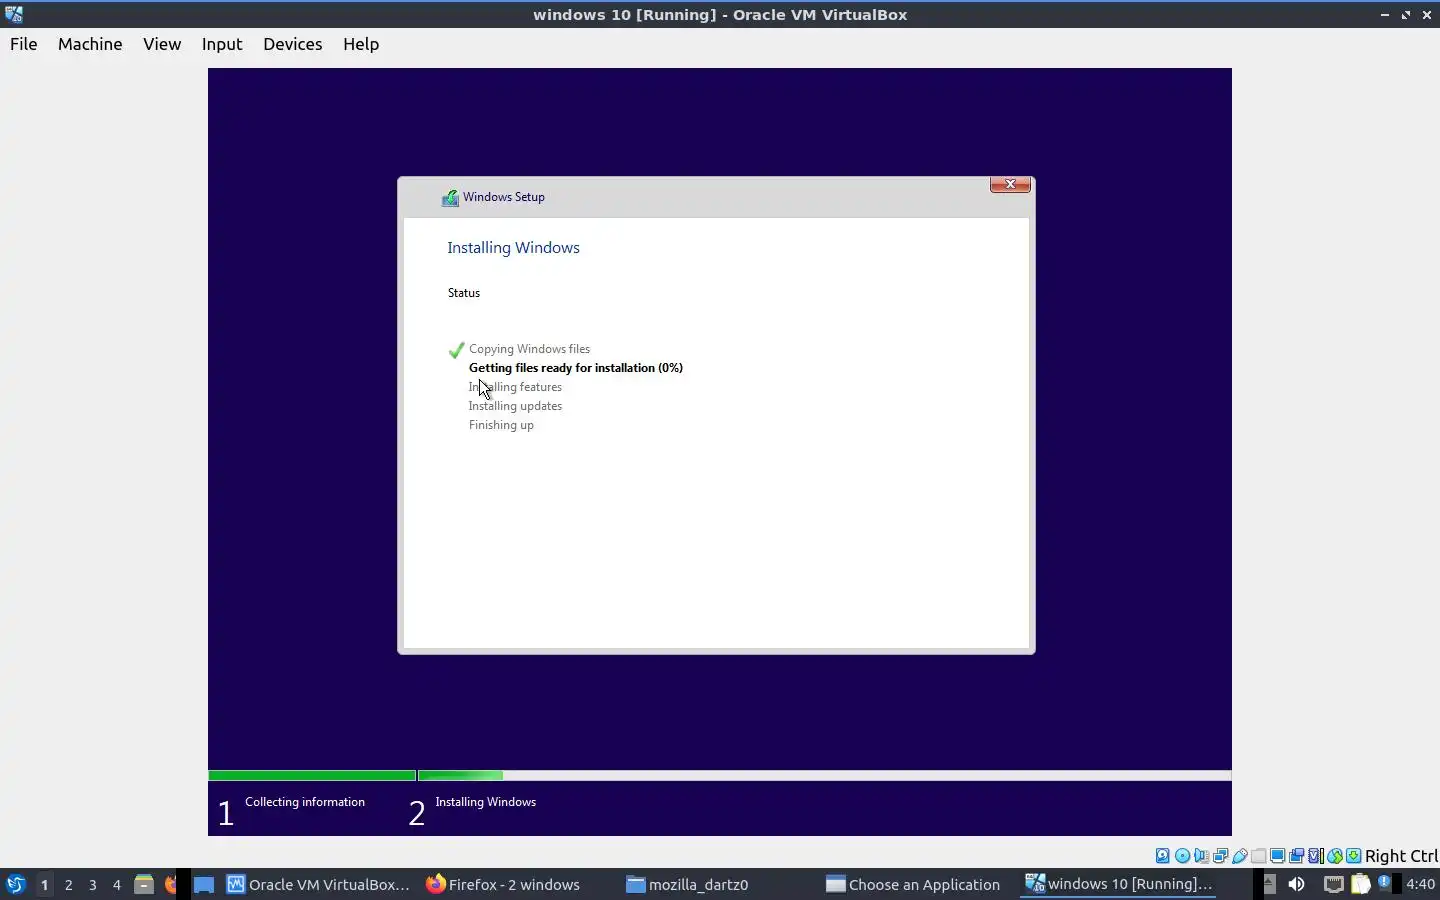
Task: Switch to workspace 2
Action: pos(68,884)
